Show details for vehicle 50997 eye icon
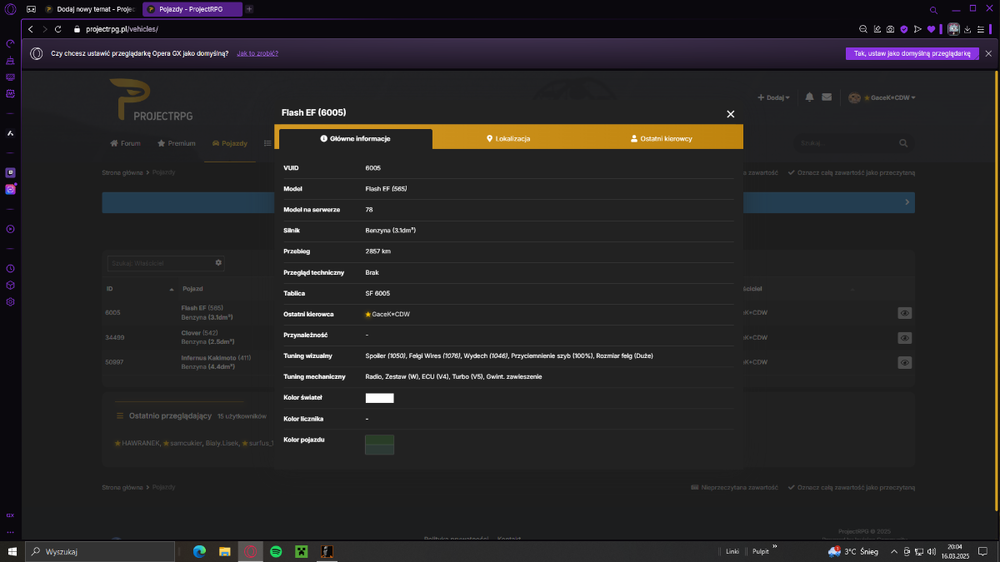The image size is (1000, 562). tap(904, 362)
